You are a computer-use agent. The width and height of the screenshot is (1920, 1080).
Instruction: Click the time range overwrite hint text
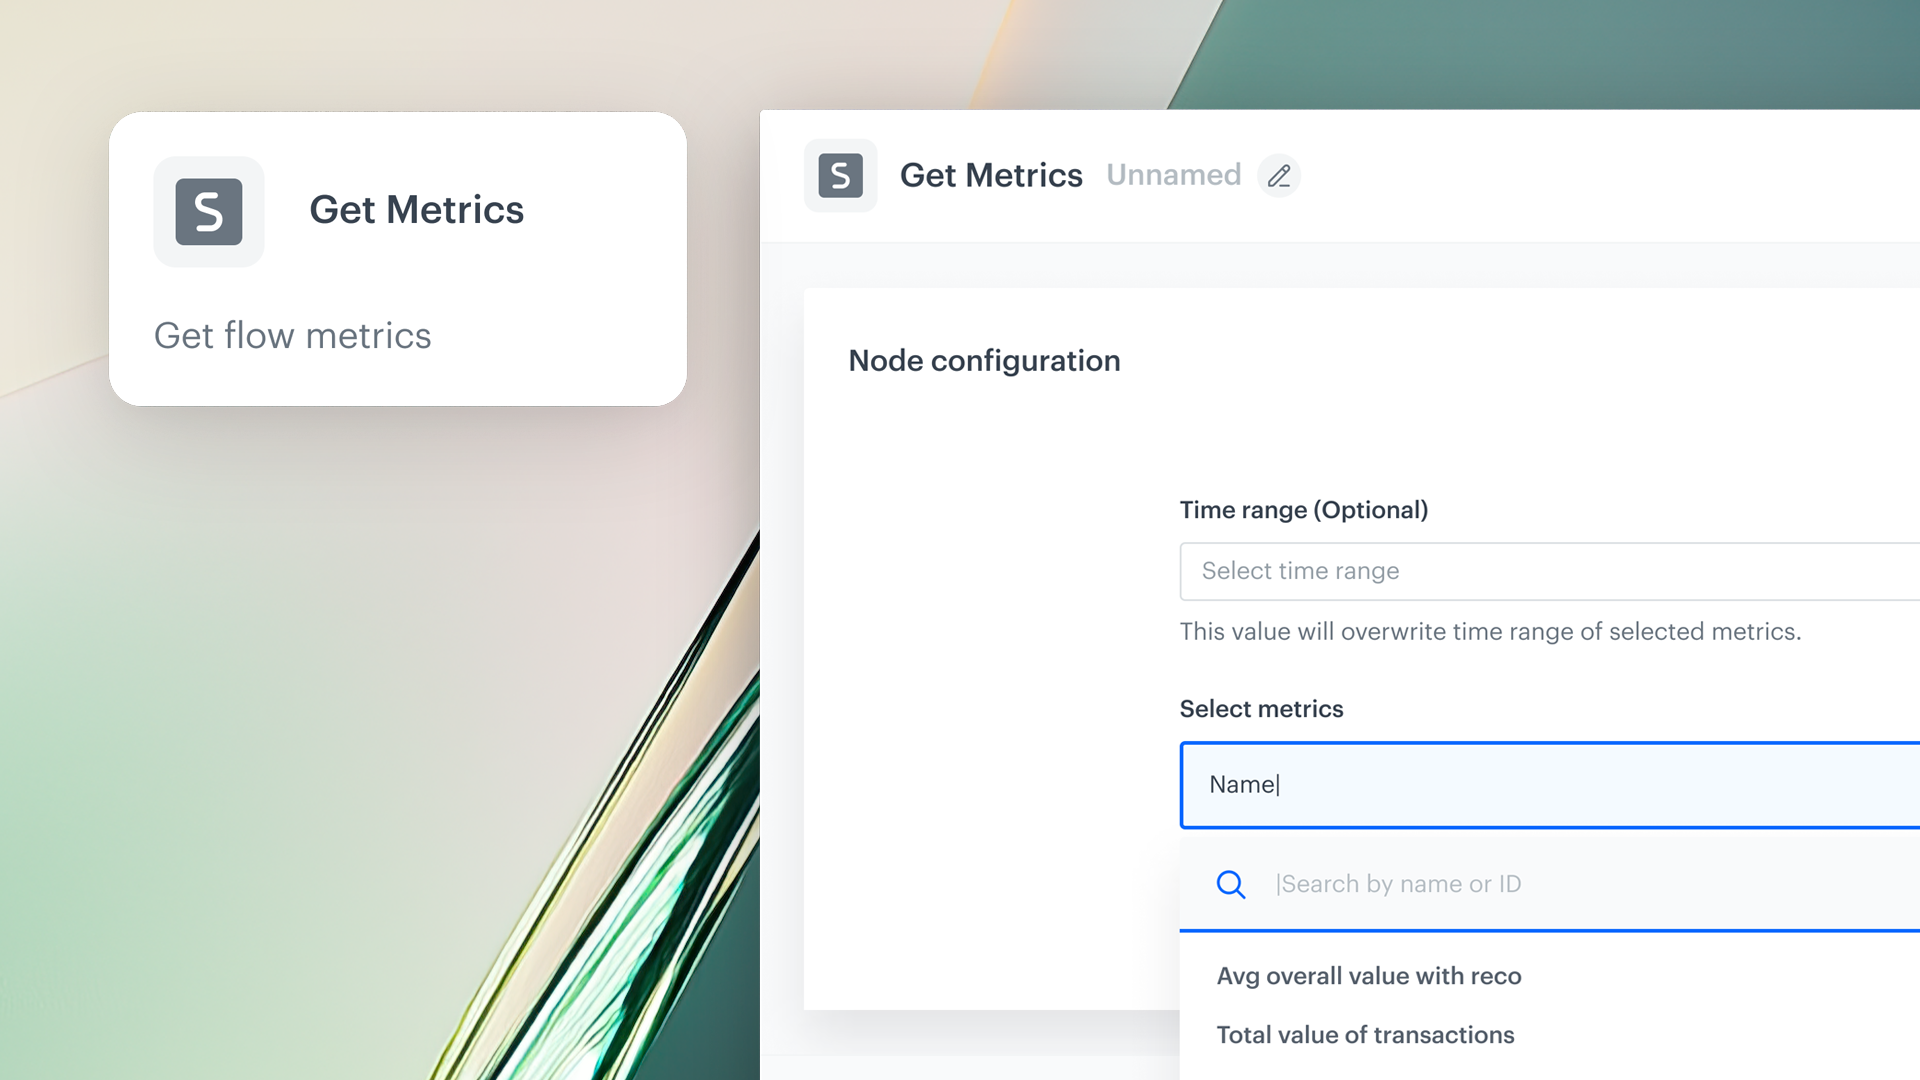tap(1490, 631)
